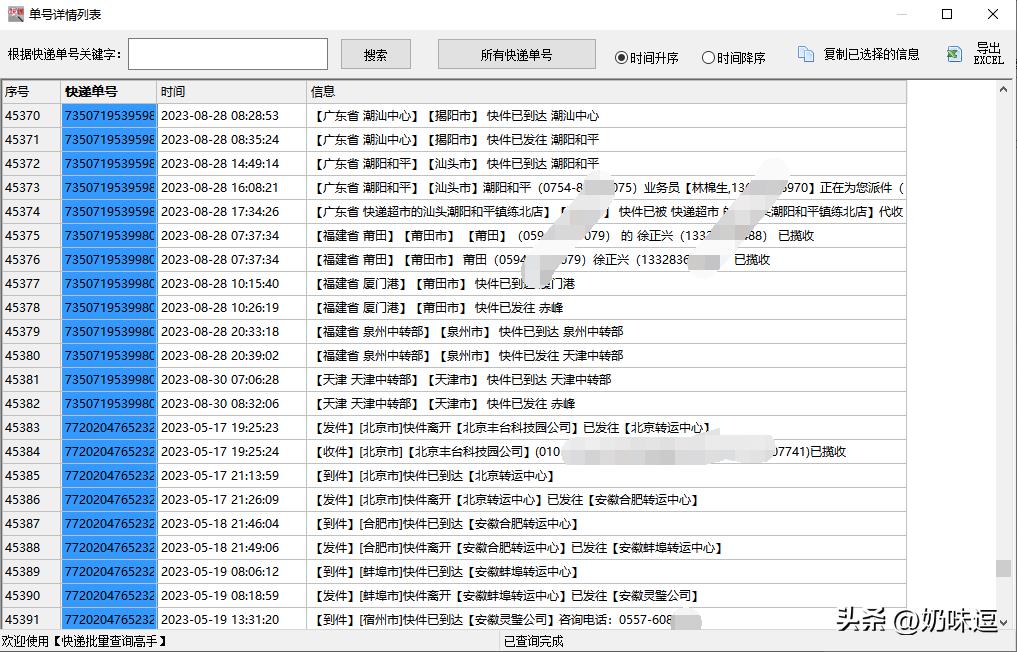Viewport: 1017px width, 652px height.
Task: Click the 快递单号 column header
Action: coord(108,92)
